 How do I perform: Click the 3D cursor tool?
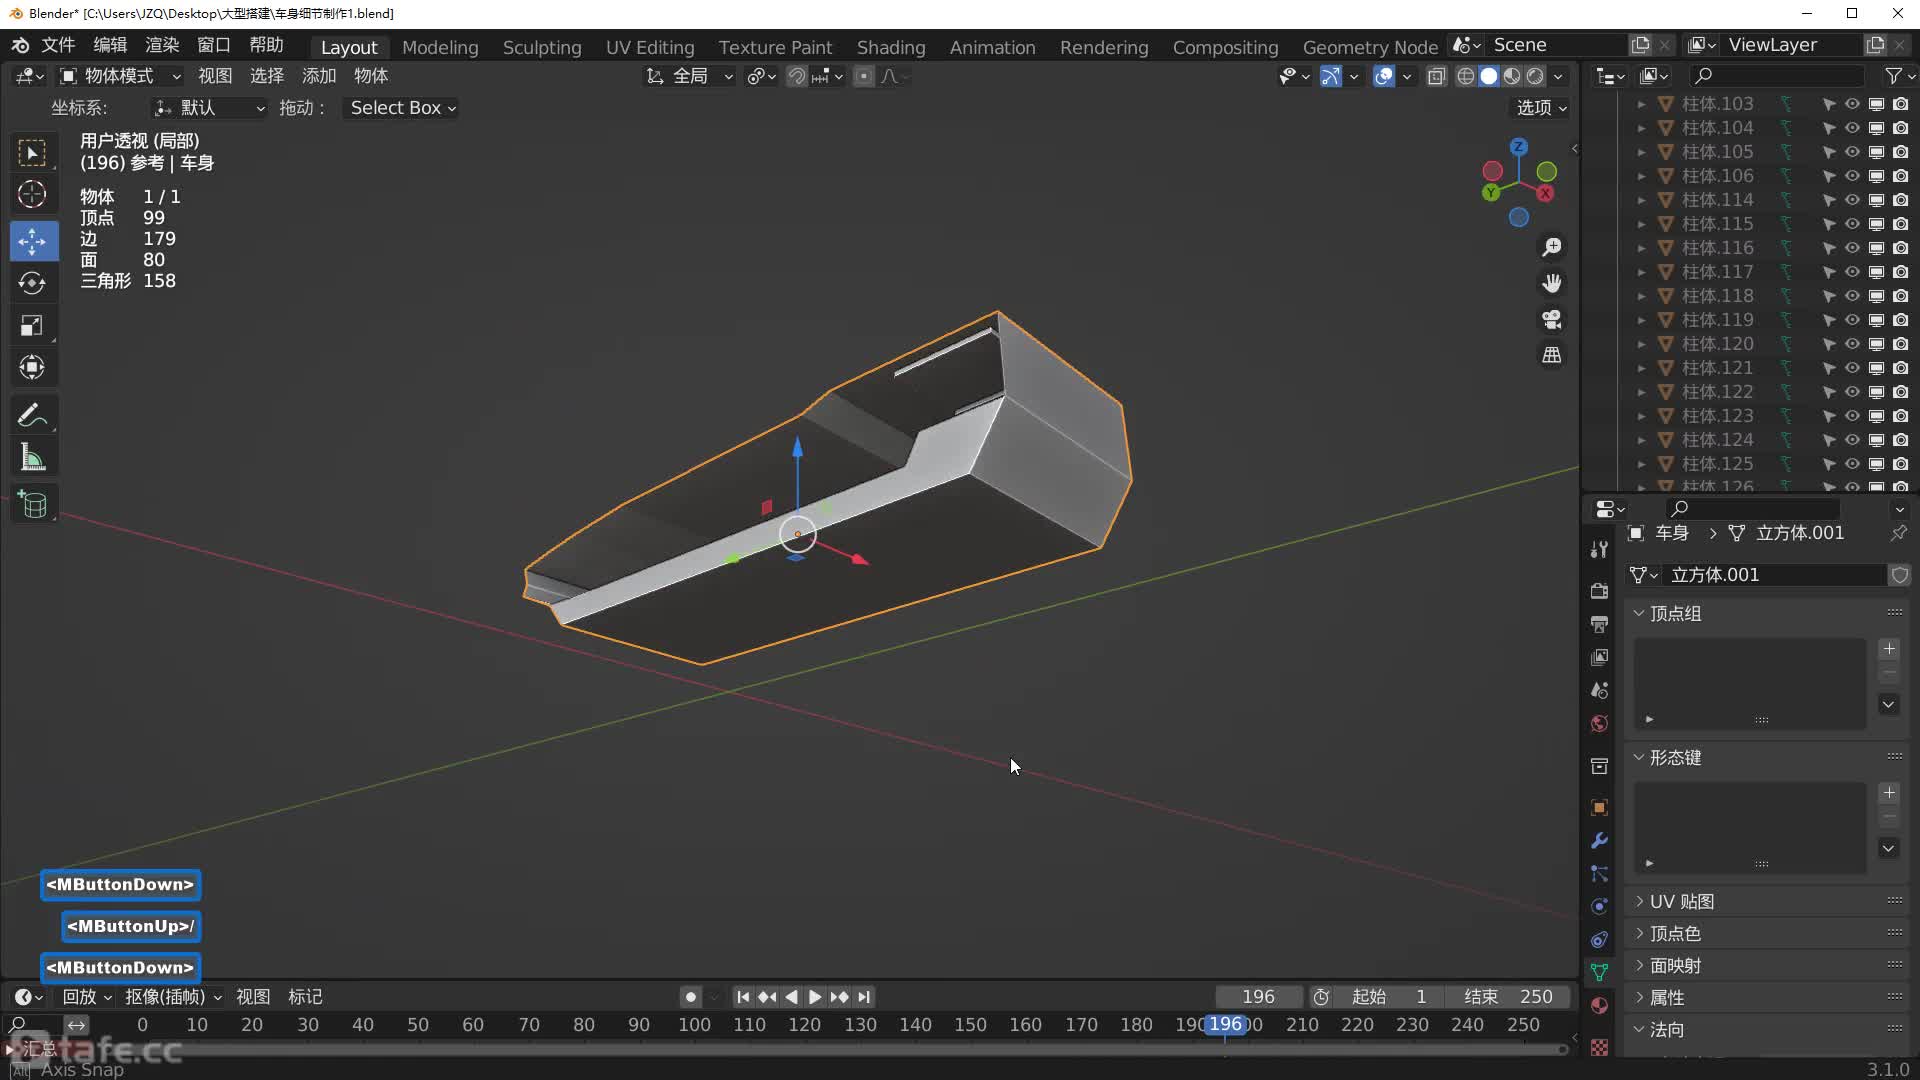32,195
